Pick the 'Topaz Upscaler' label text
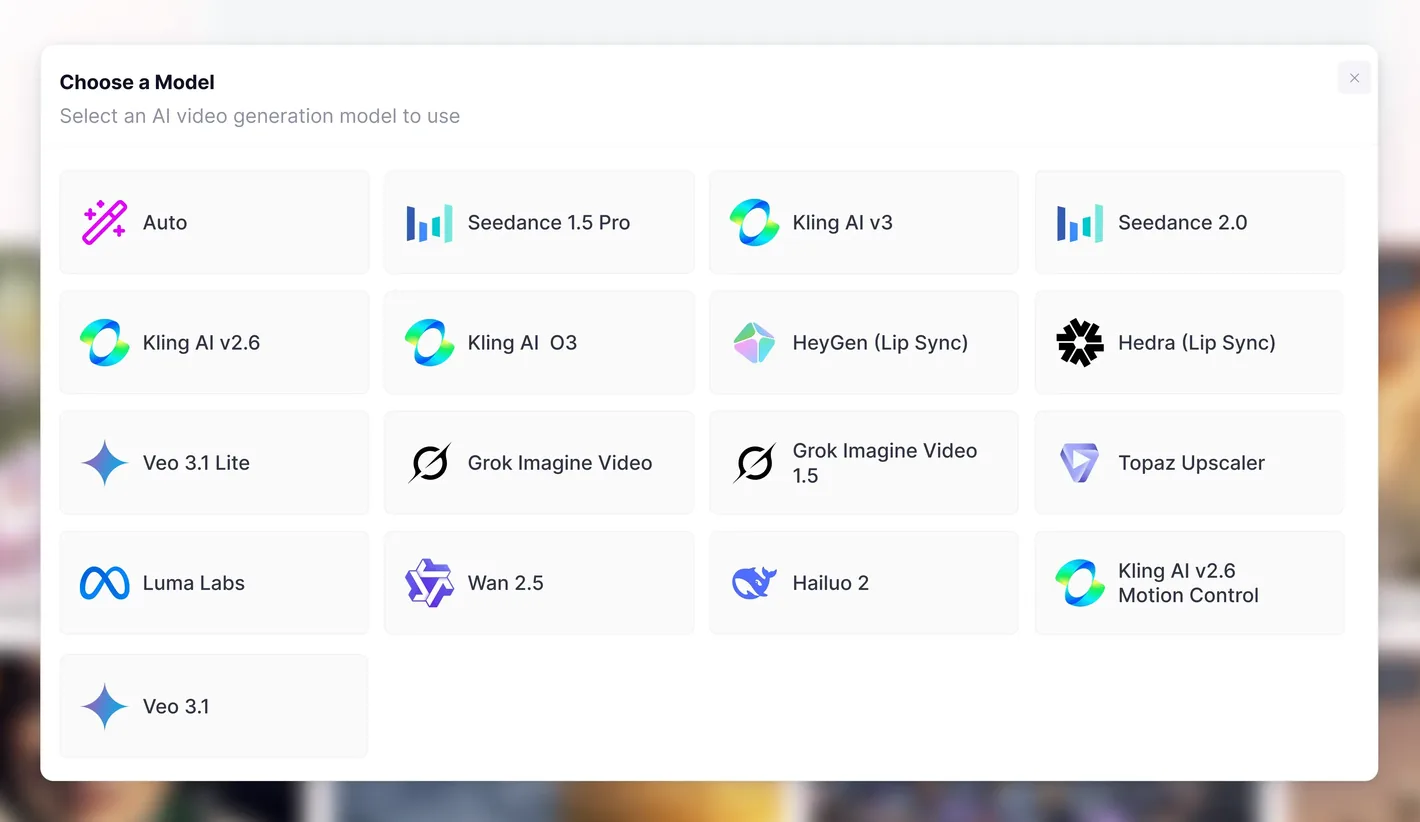 click(1192, 463)
